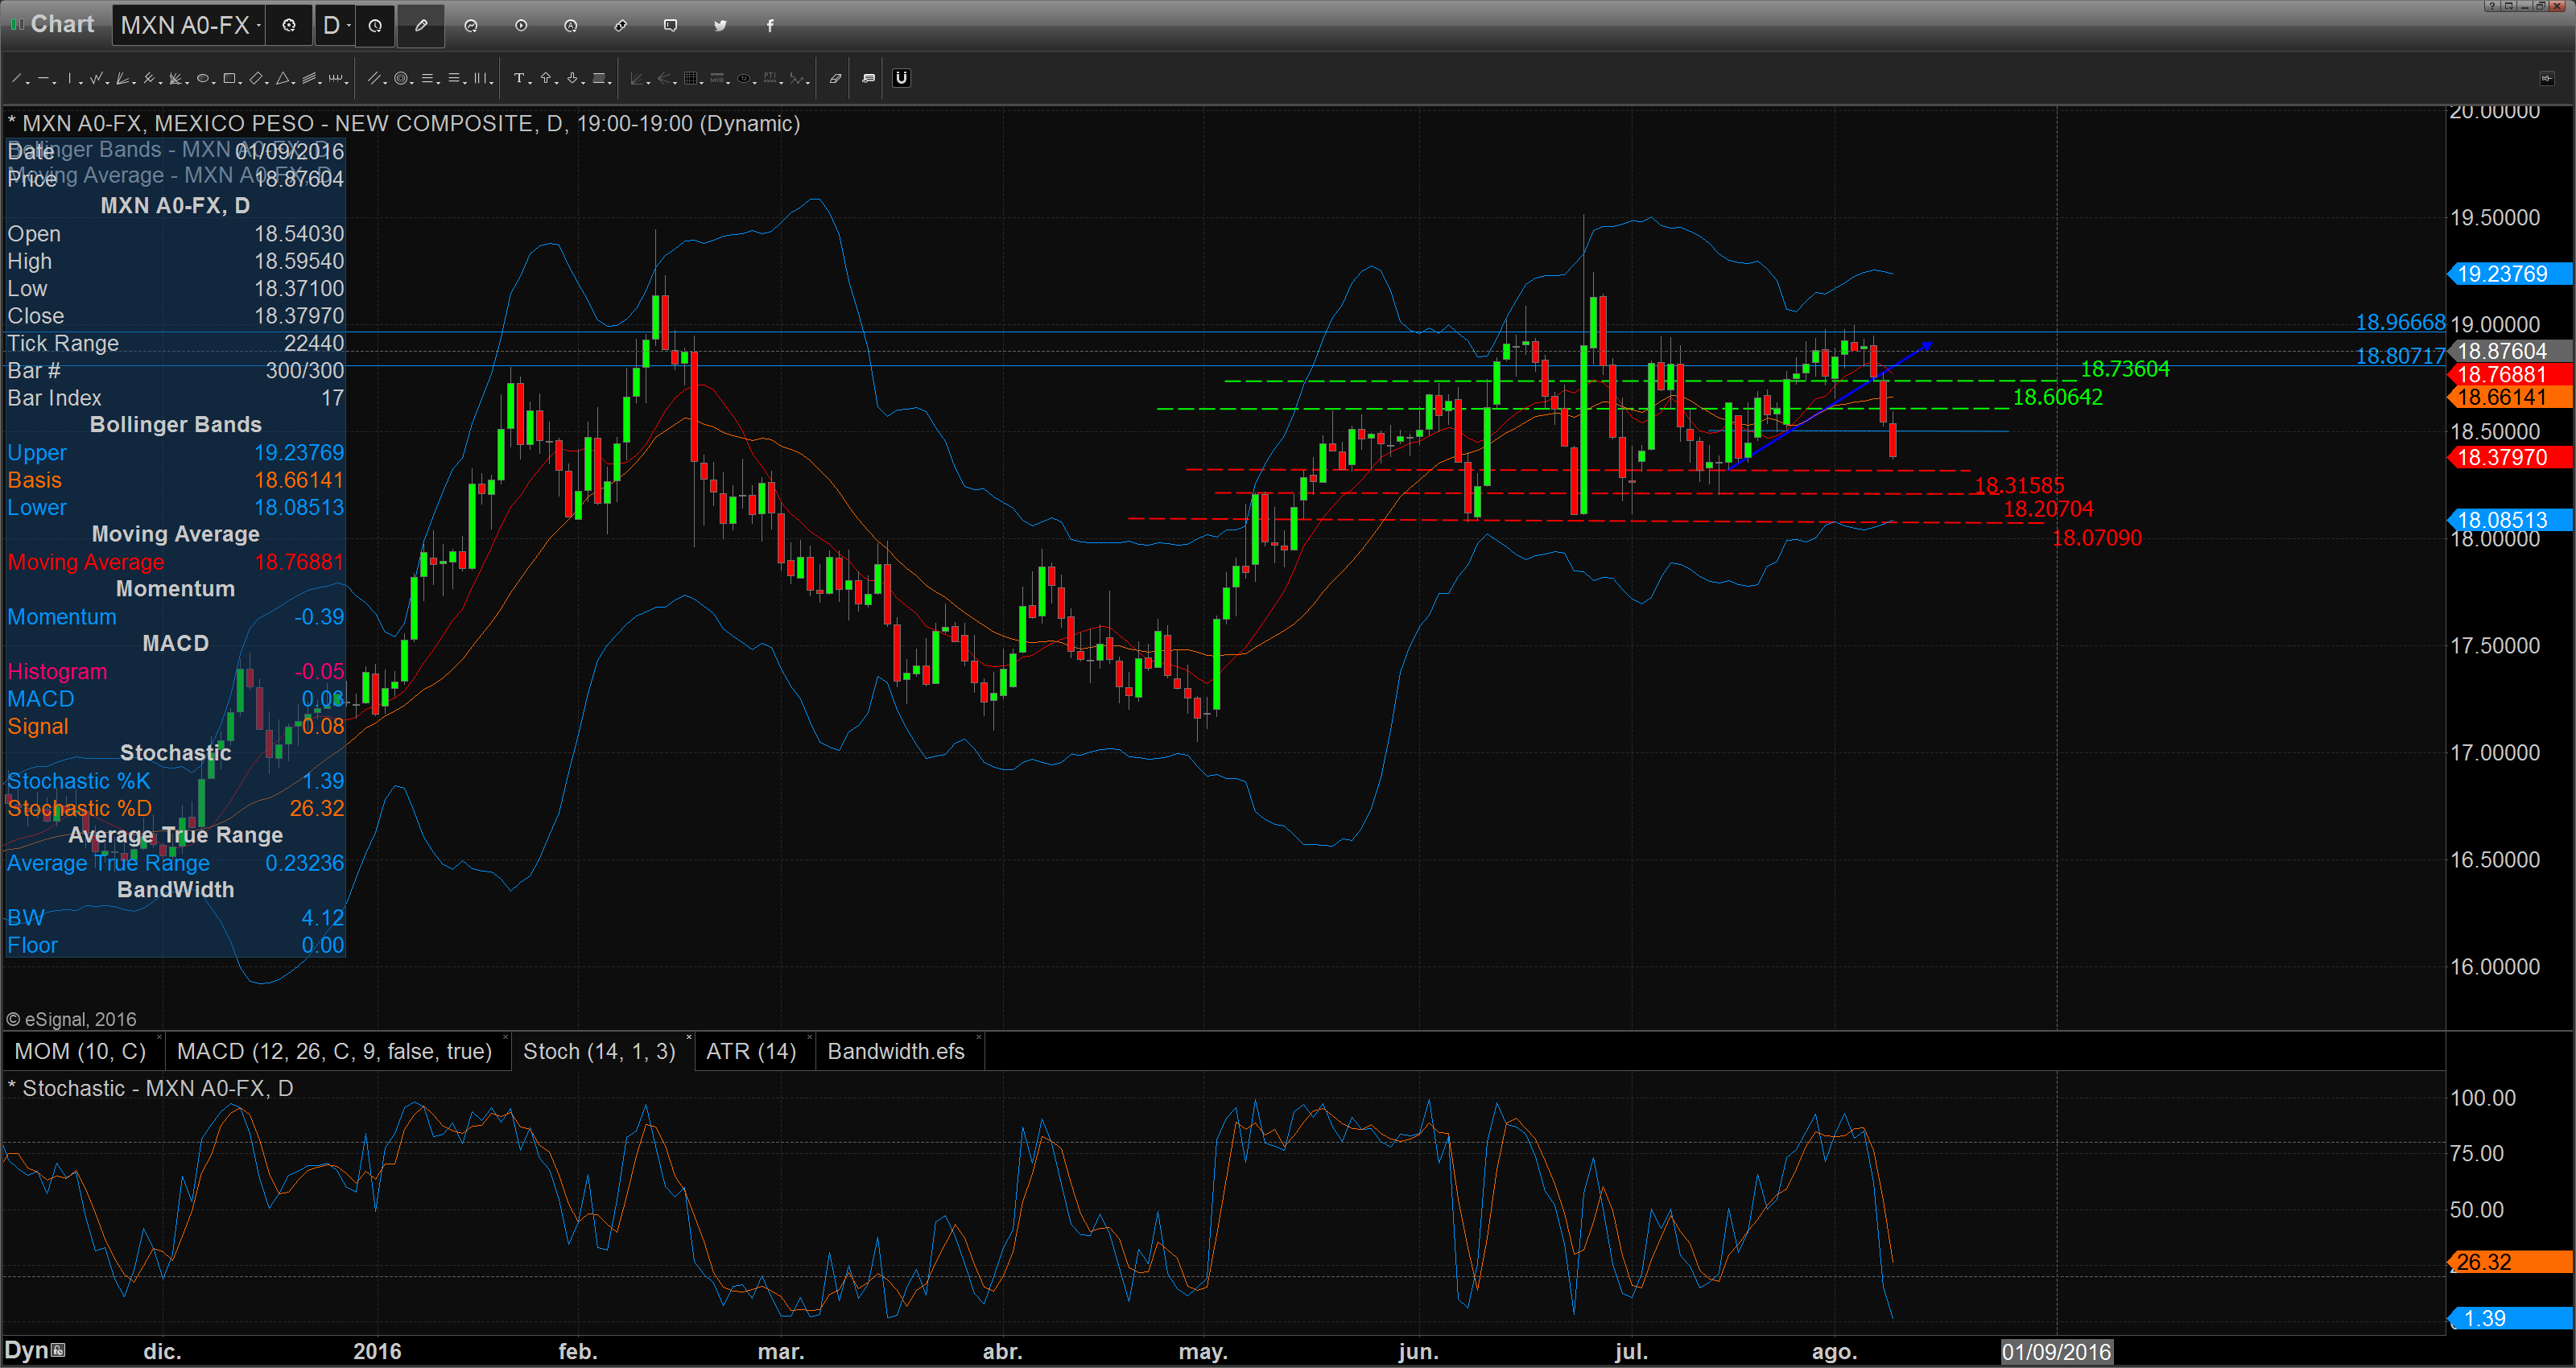Select the T text annotation tool

[x=519, y=78]
